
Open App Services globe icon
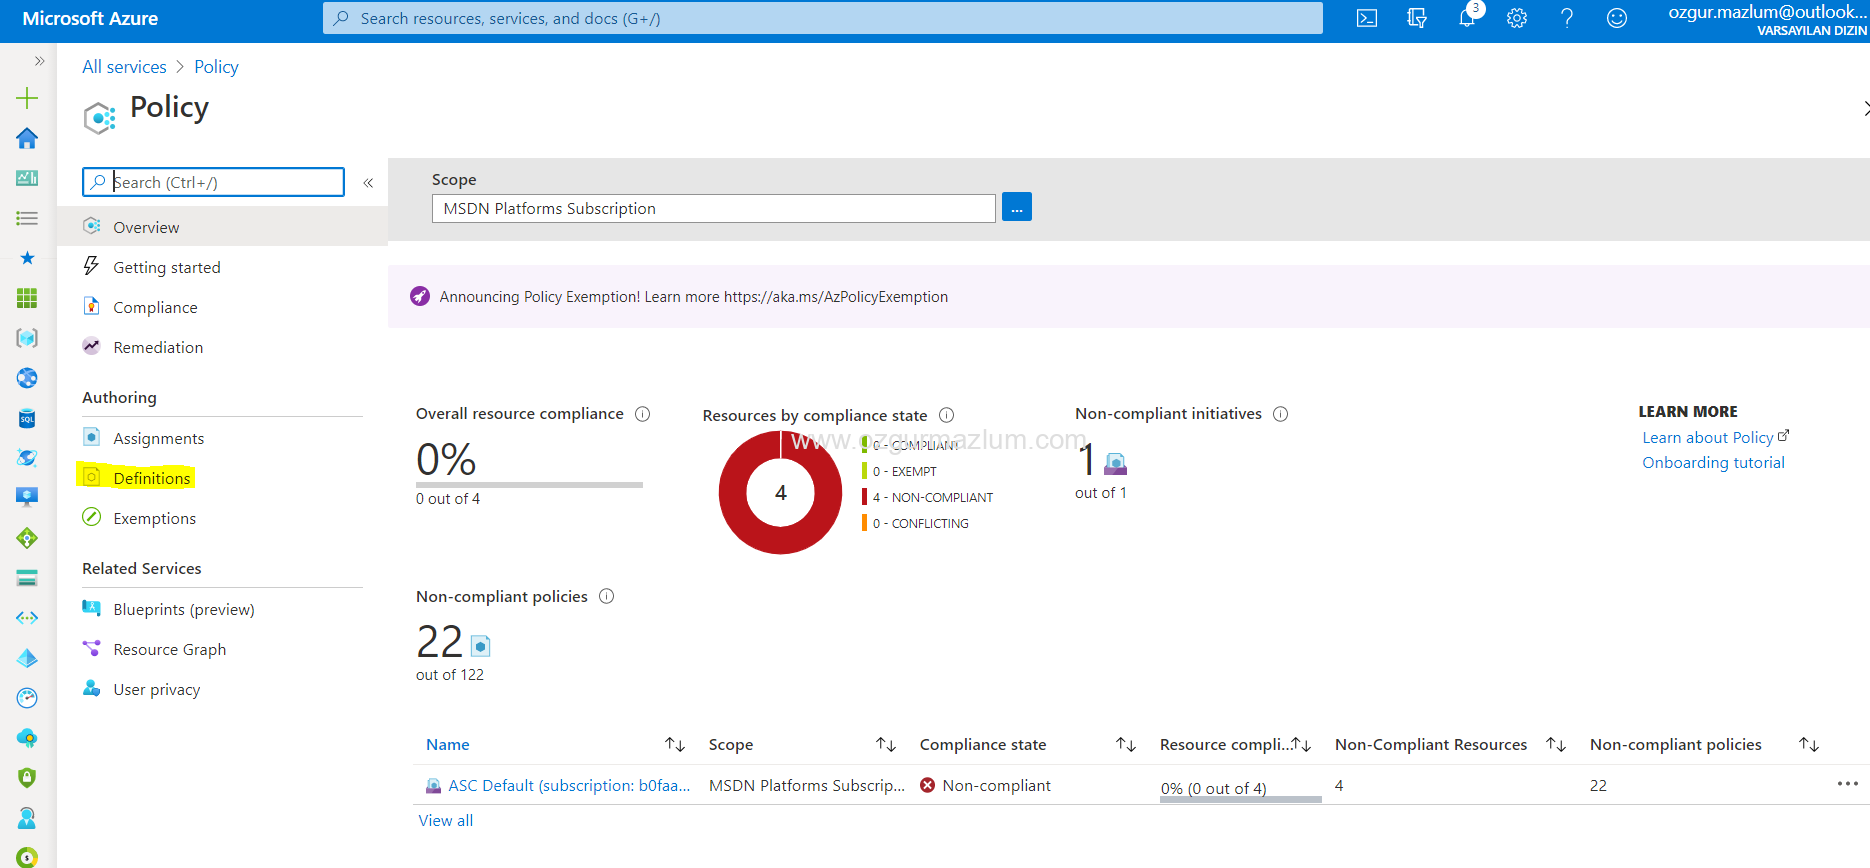click(x=27, y=378)
